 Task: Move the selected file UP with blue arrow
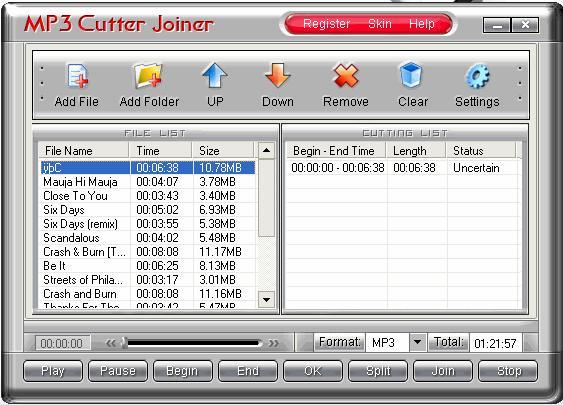click(215, 75)
